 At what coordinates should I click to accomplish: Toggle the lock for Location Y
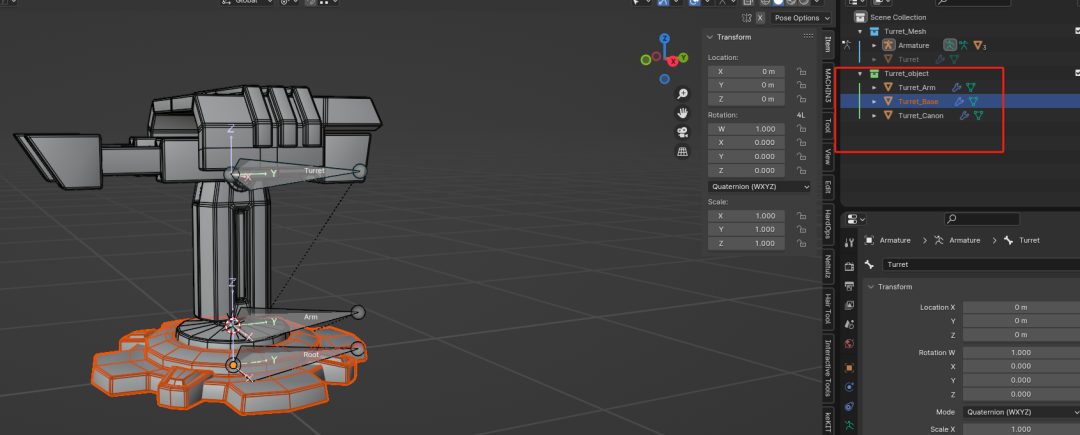[x=801, y=85]
